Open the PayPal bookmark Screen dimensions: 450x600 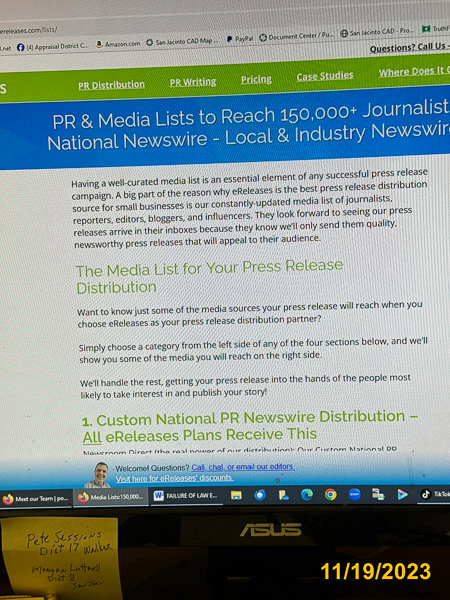coord(240,39)
